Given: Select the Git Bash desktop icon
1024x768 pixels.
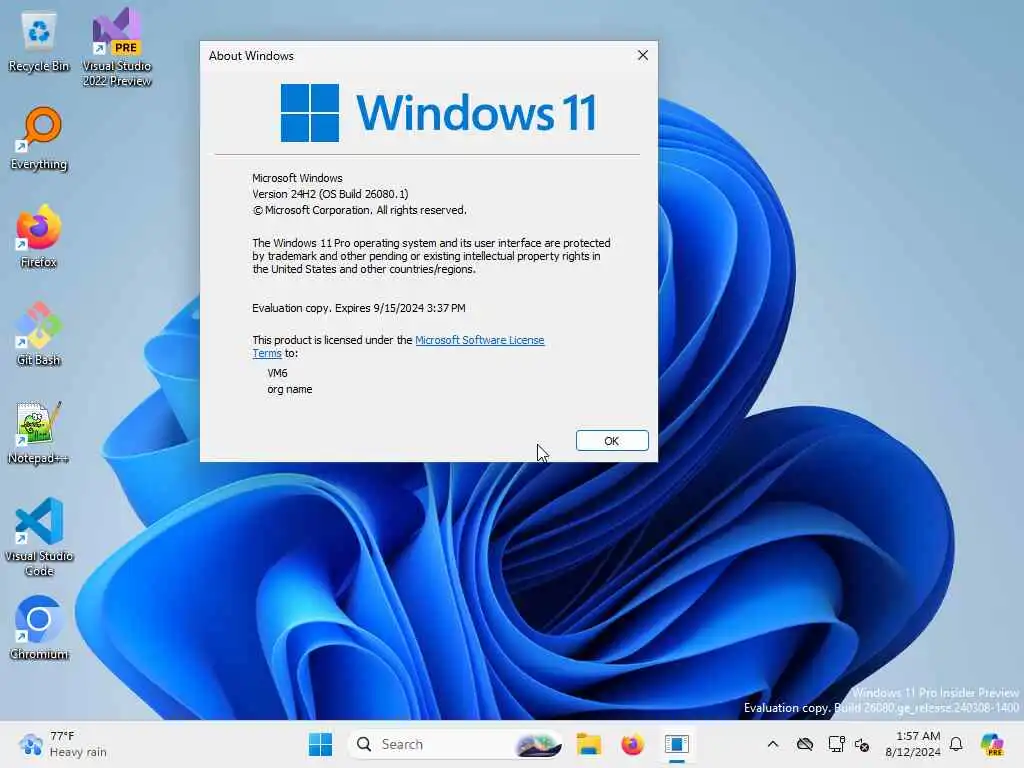Looking at the screenshot, I should point(39,334).
